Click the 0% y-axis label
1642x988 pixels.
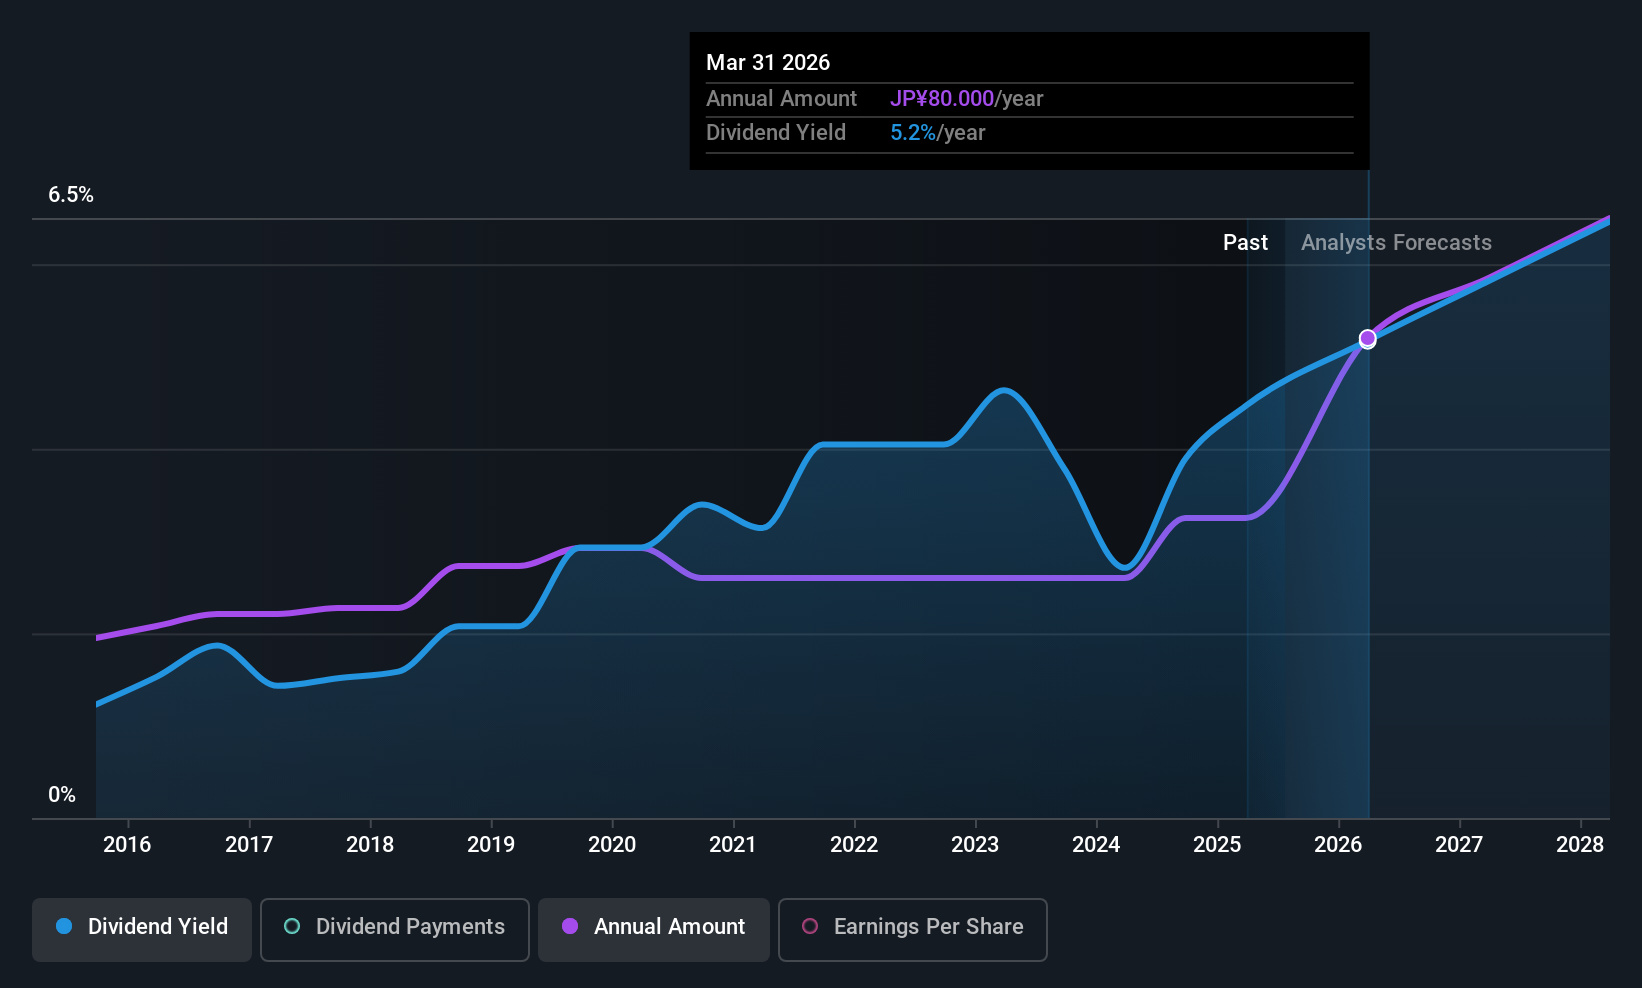pos(62,795)
